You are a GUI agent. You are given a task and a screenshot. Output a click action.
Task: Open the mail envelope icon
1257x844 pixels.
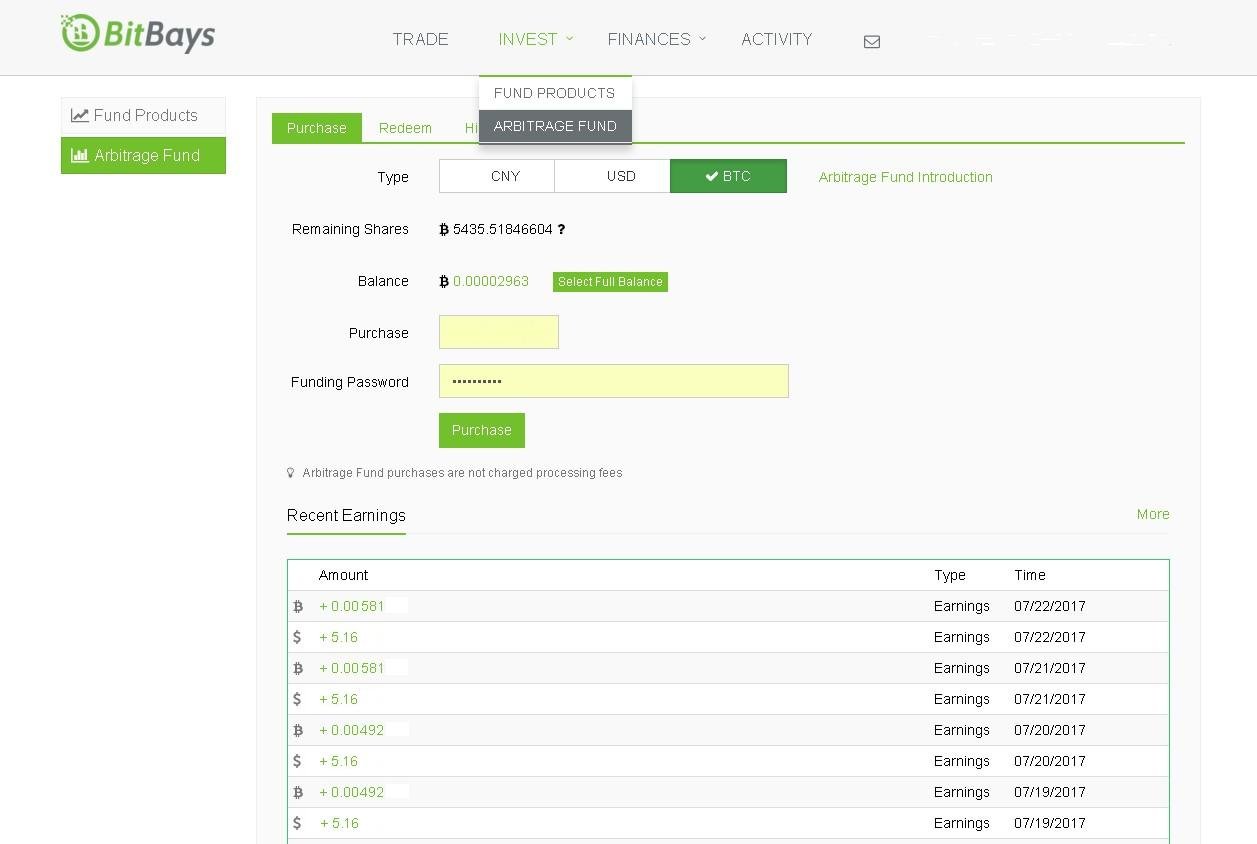tap(872, 41)
